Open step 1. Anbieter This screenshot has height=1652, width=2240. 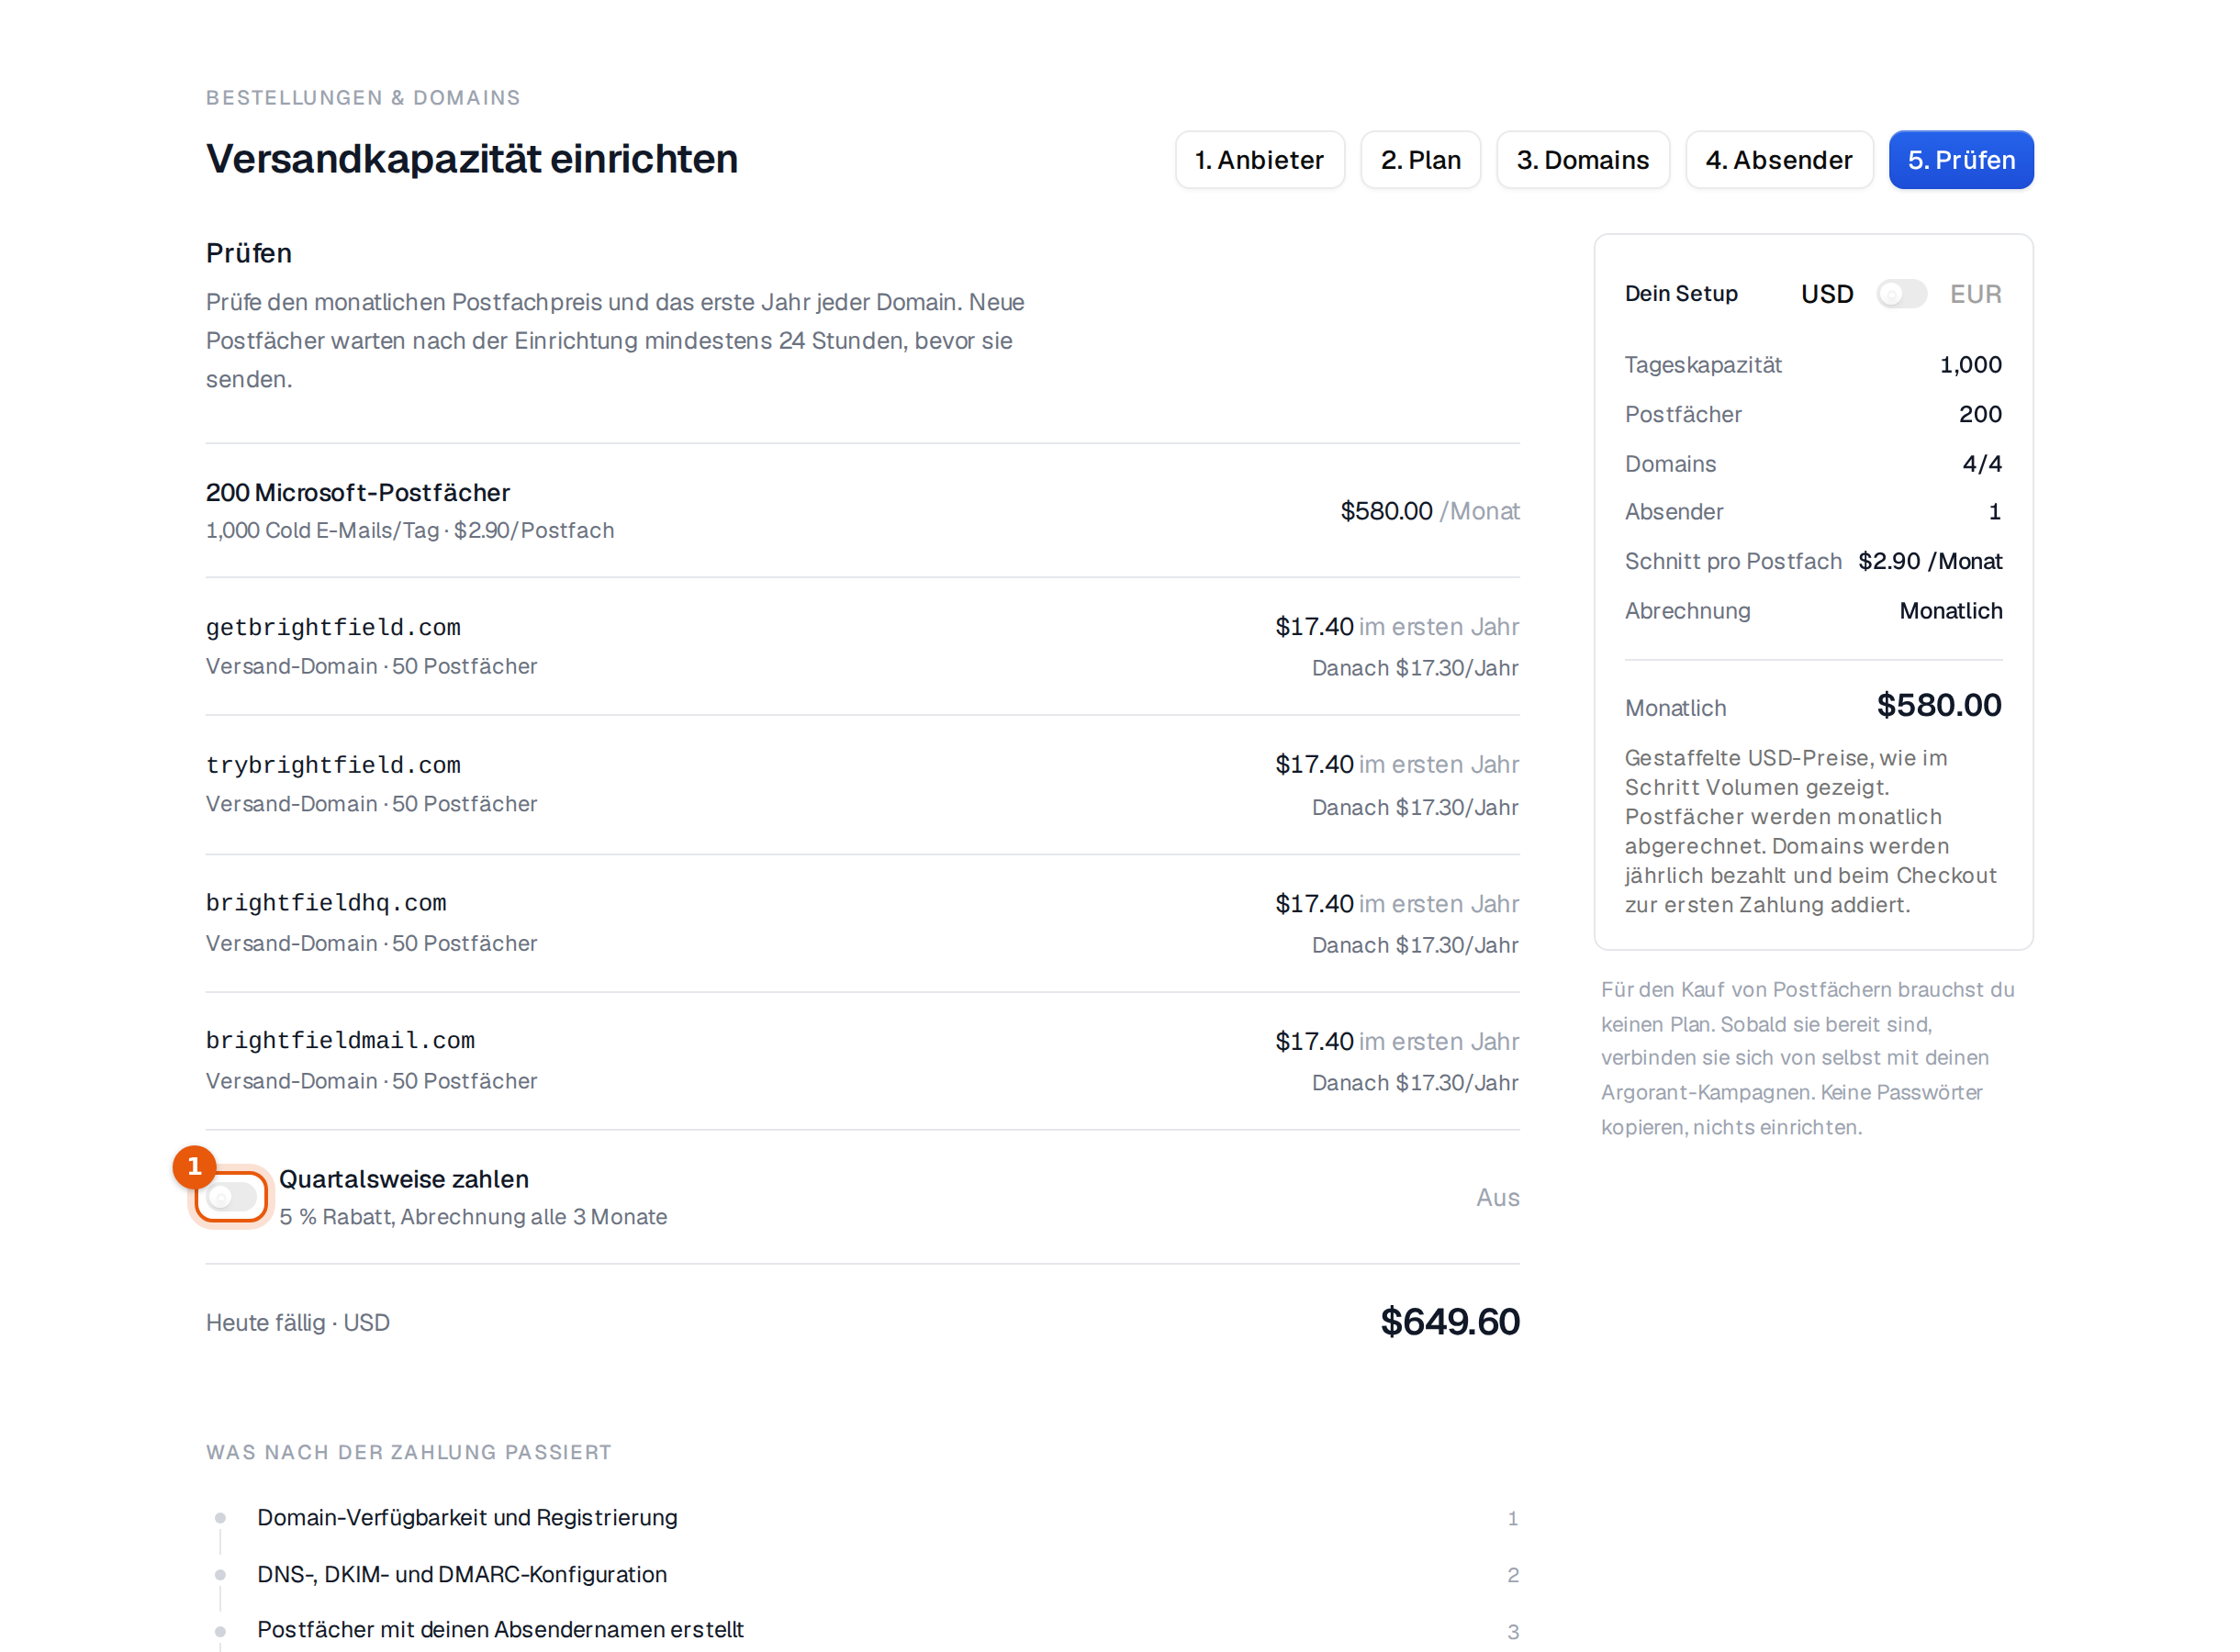point(1259,160)
